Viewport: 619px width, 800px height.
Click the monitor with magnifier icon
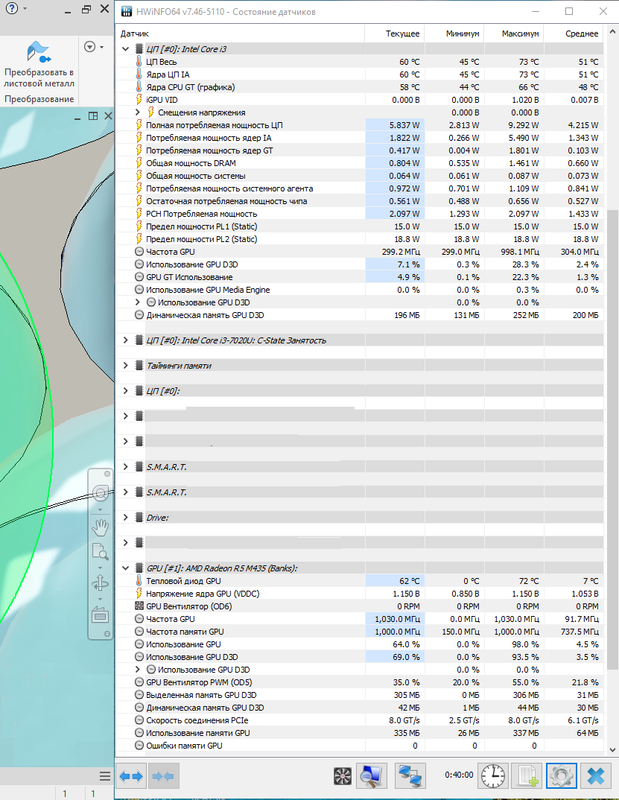pyautogui.click(x=371, y=776)
